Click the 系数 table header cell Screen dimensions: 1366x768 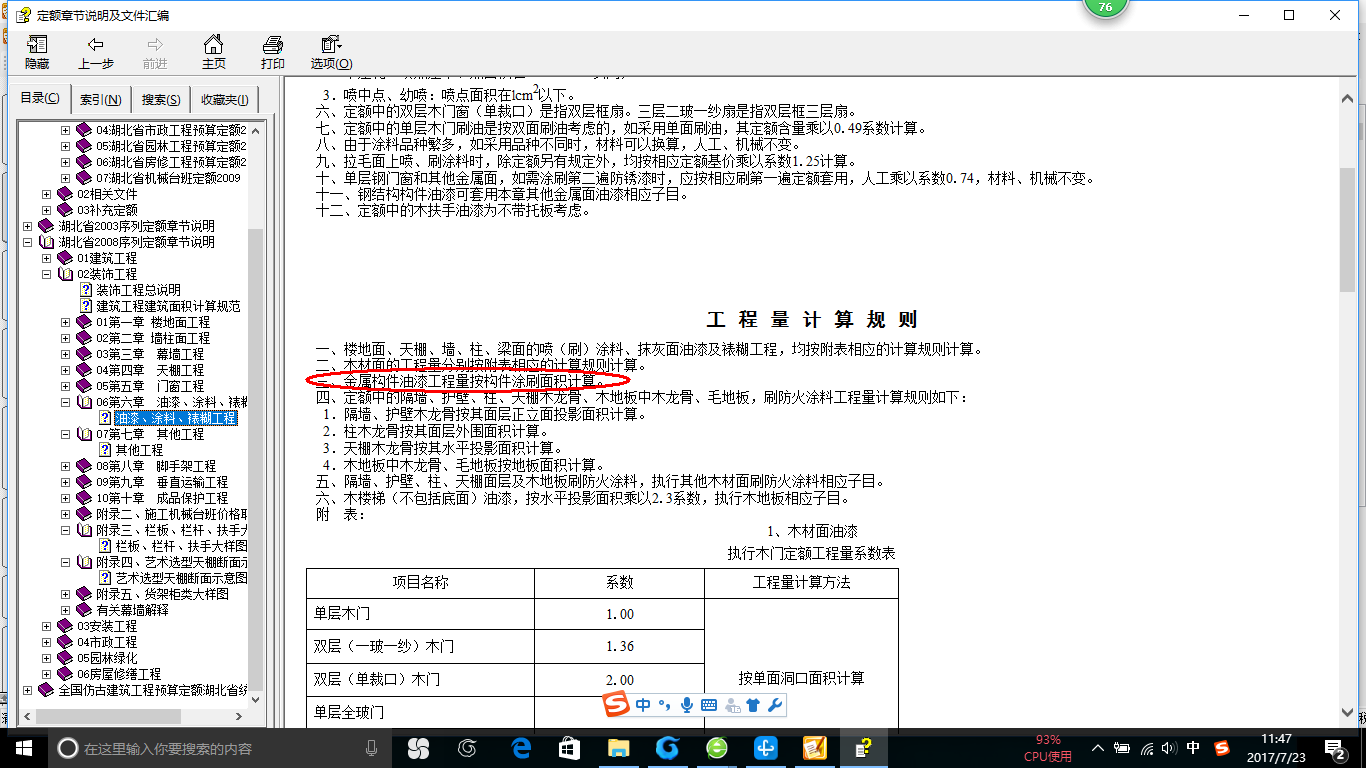click(x=620, y=582)
